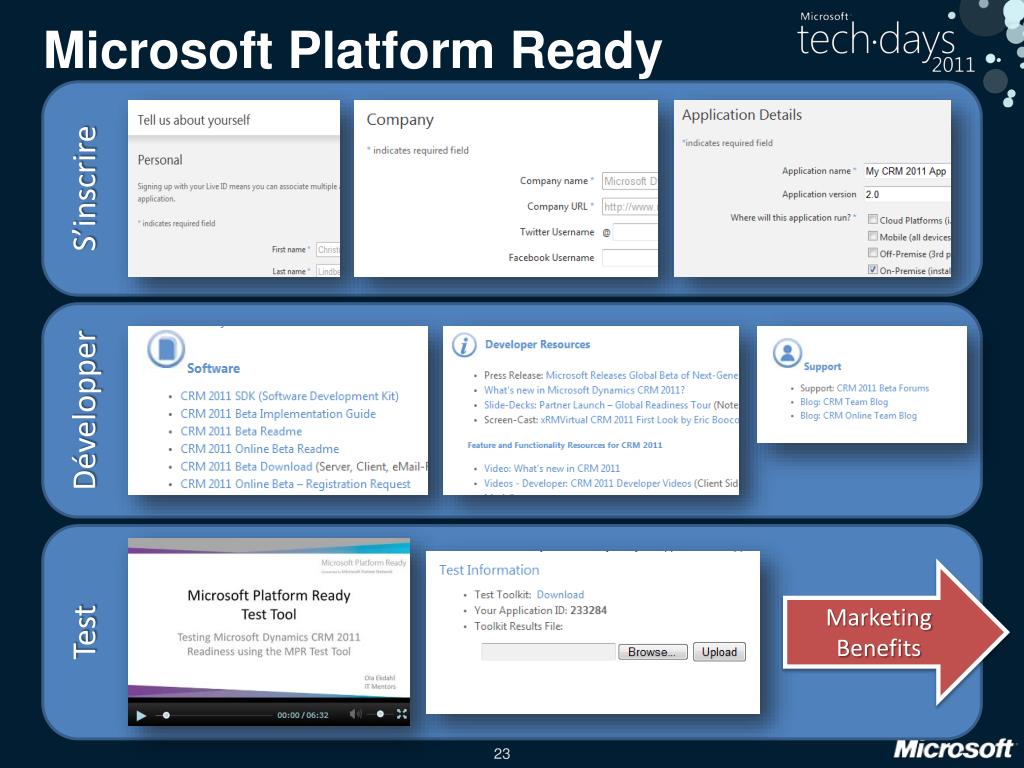
Task: Click the Facebook Username field
Action: [x=630, y=257]
